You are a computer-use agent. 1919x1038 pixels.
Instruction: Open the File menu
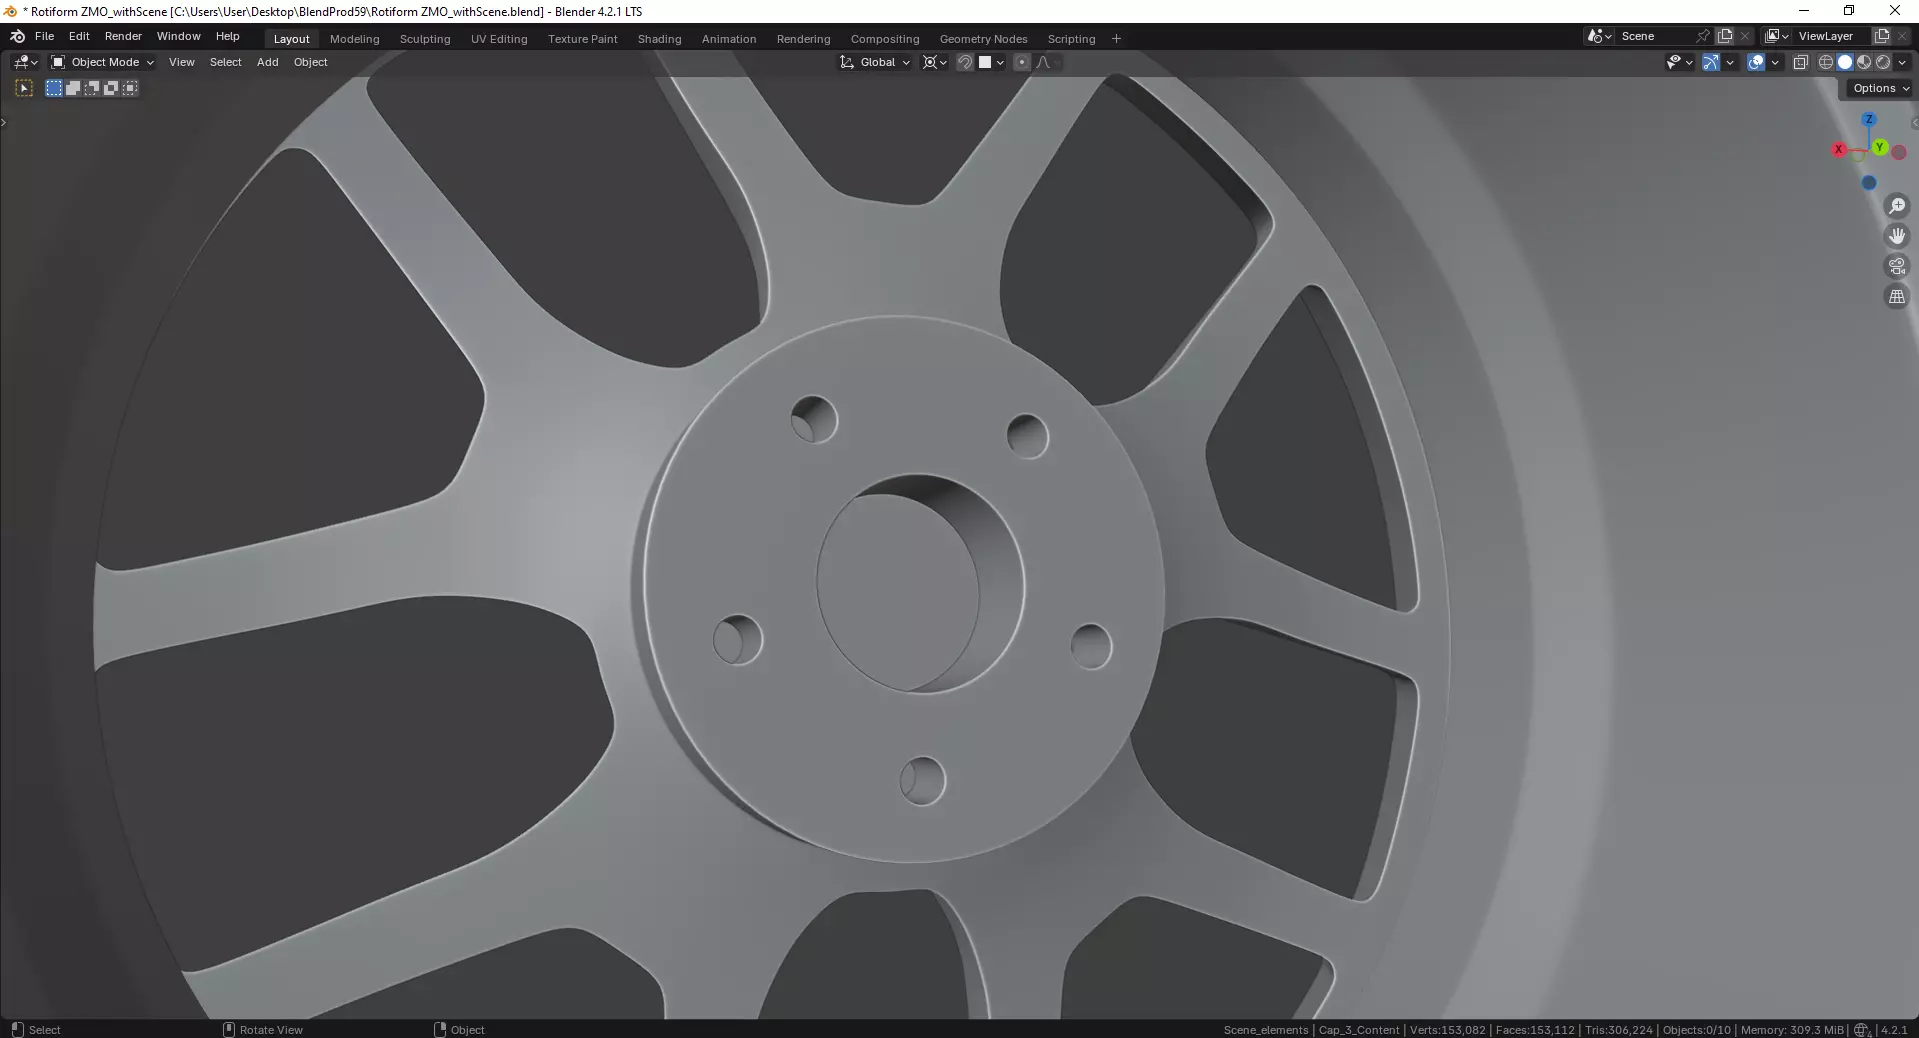(x=44, y=36)
